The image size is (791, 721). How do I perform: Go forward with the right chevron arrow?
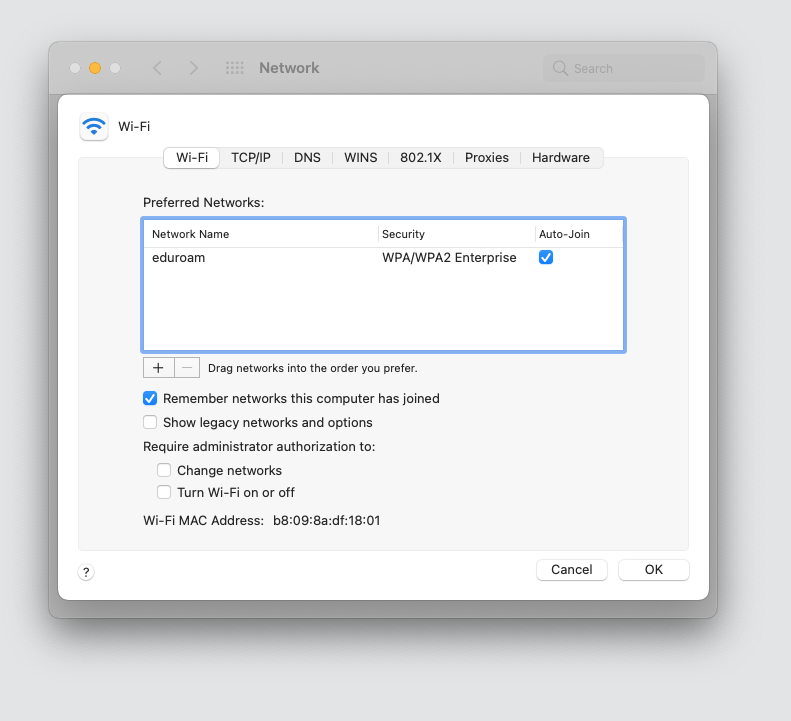(193, 68)
